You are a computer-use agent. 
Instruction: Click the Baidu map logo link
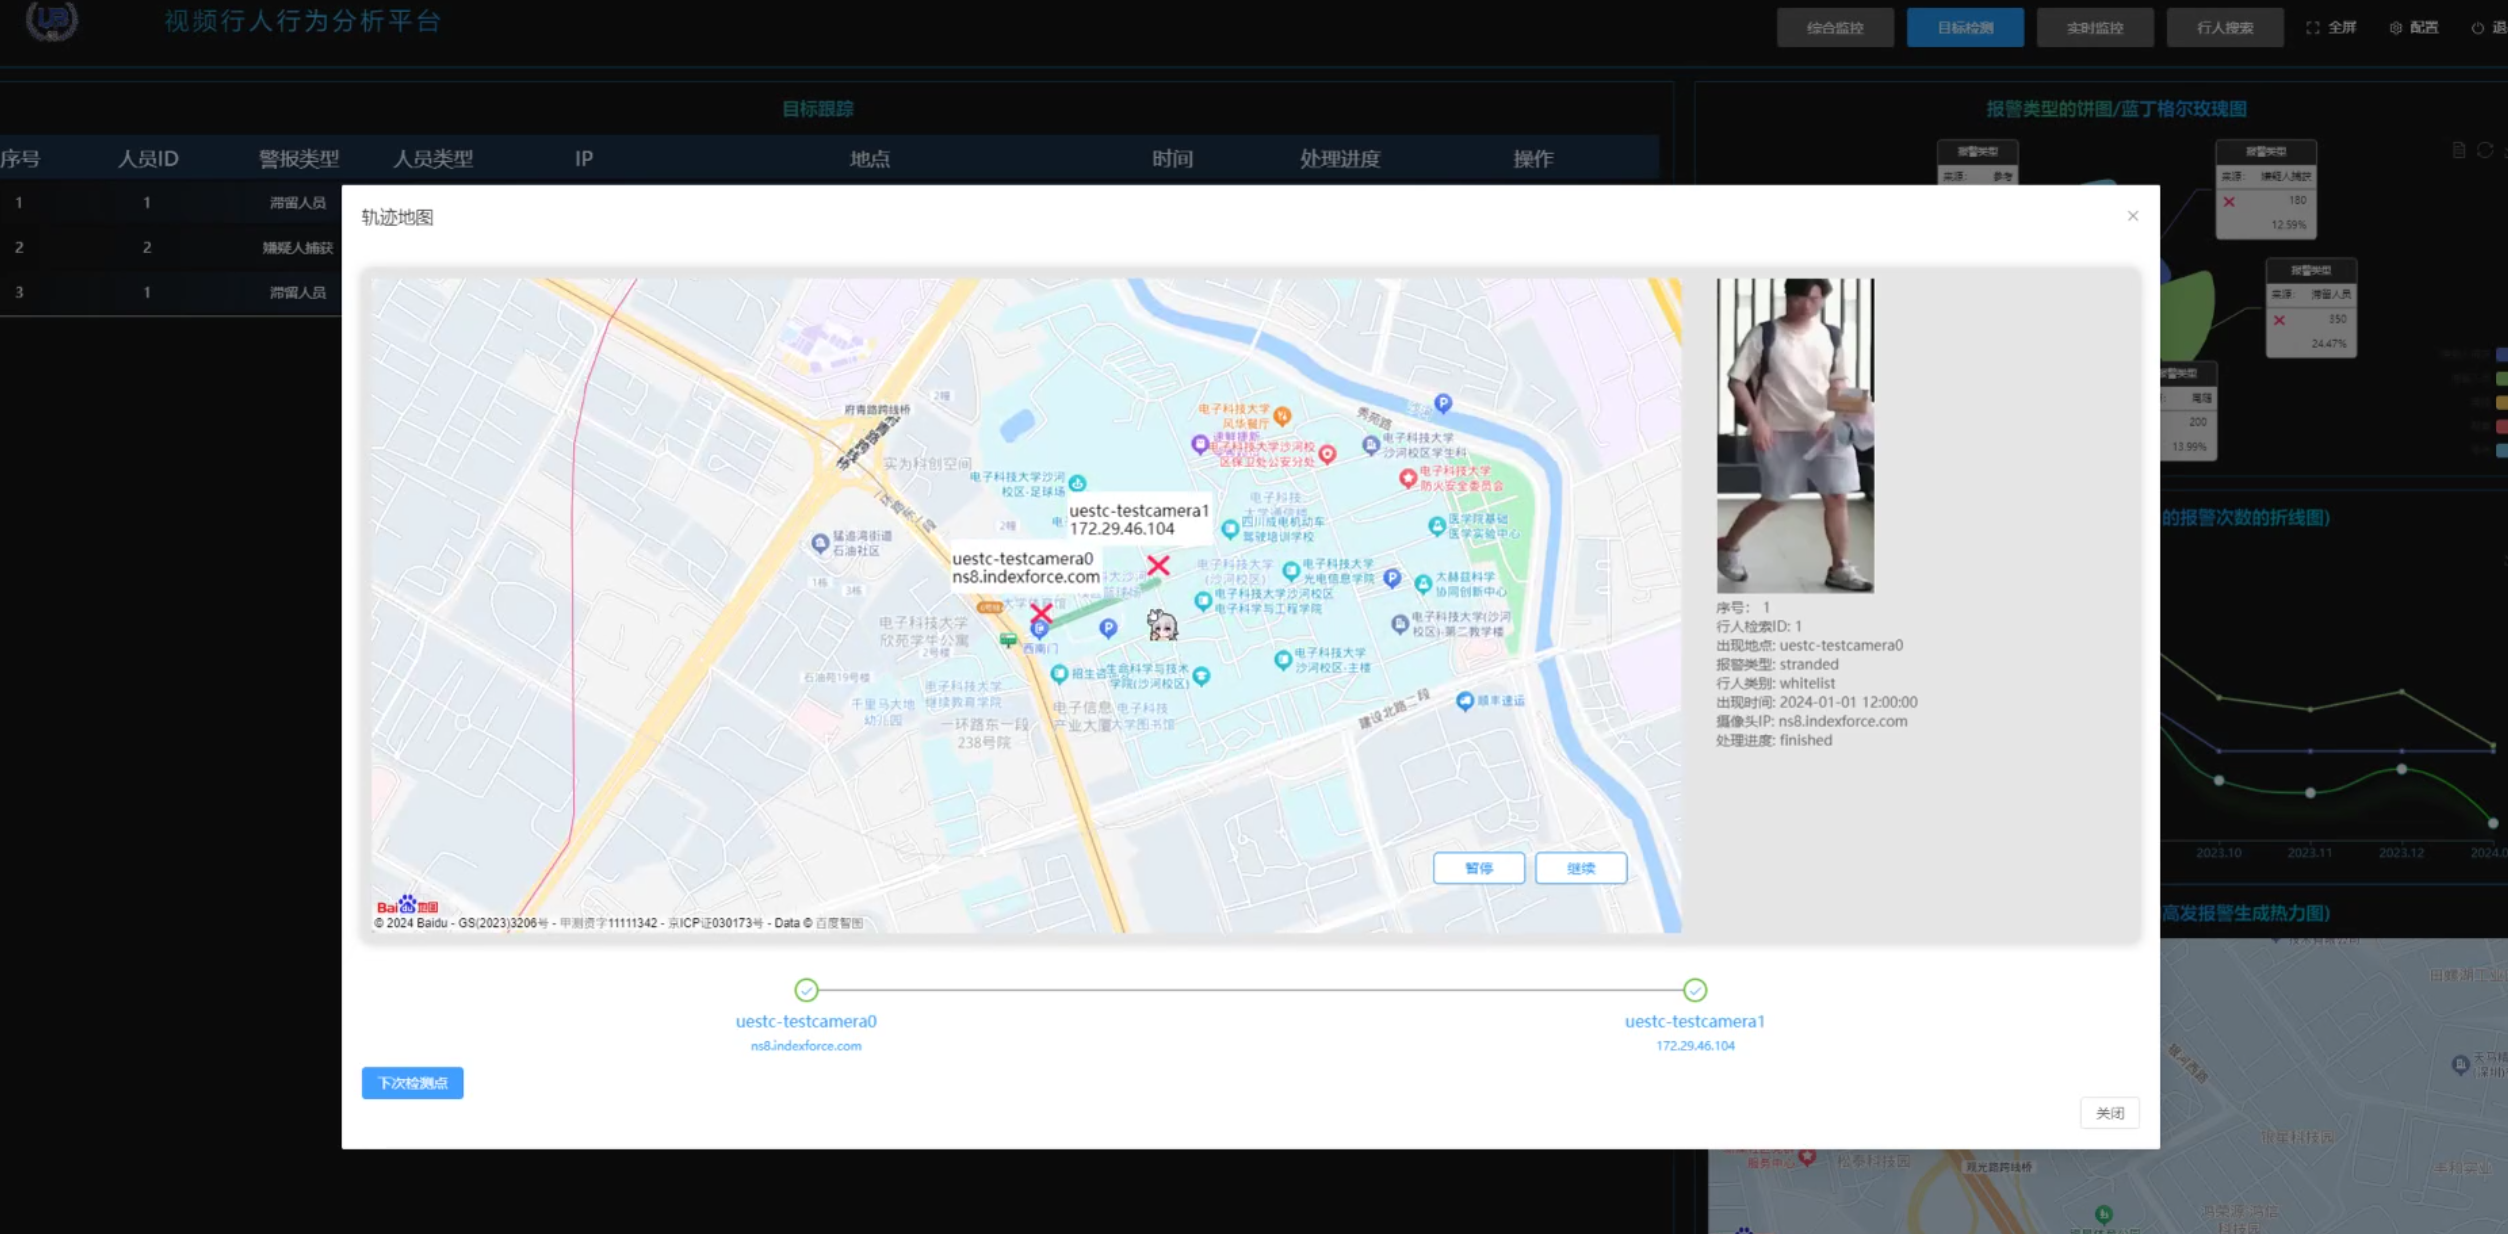pos(406,905)
